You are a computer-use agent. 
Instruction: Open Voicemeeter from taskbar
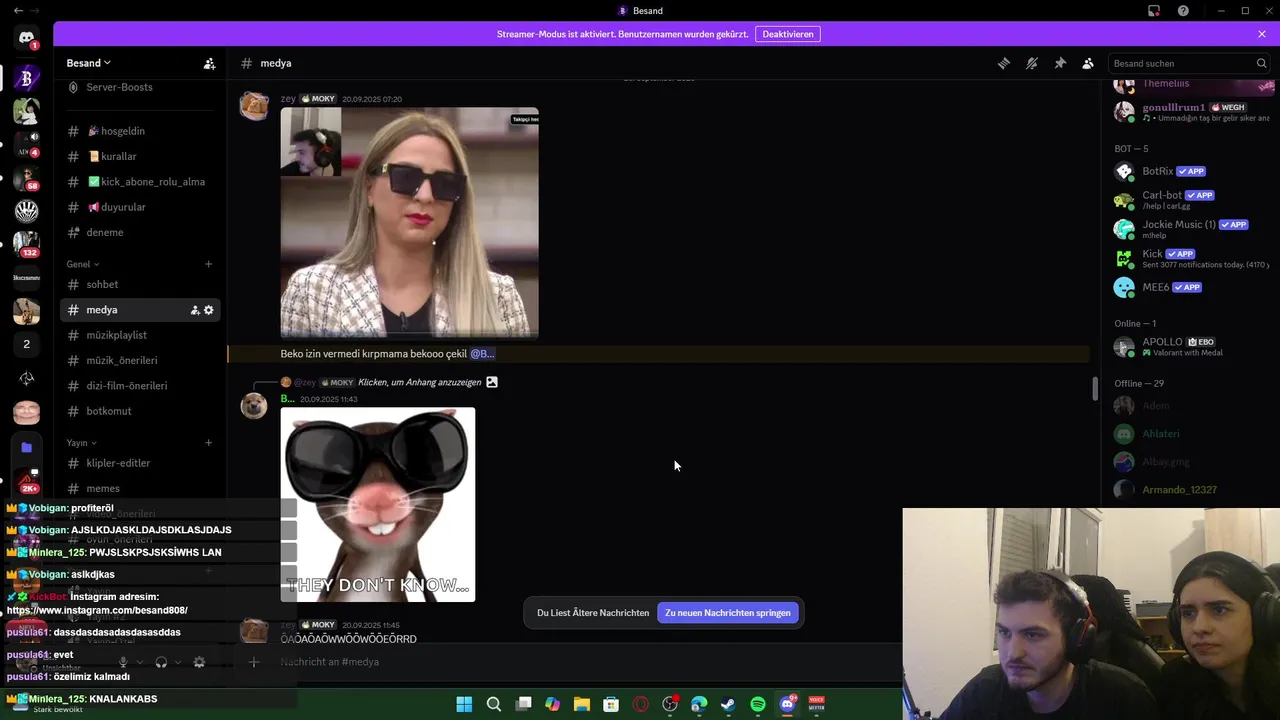click(x=816, y=704)
